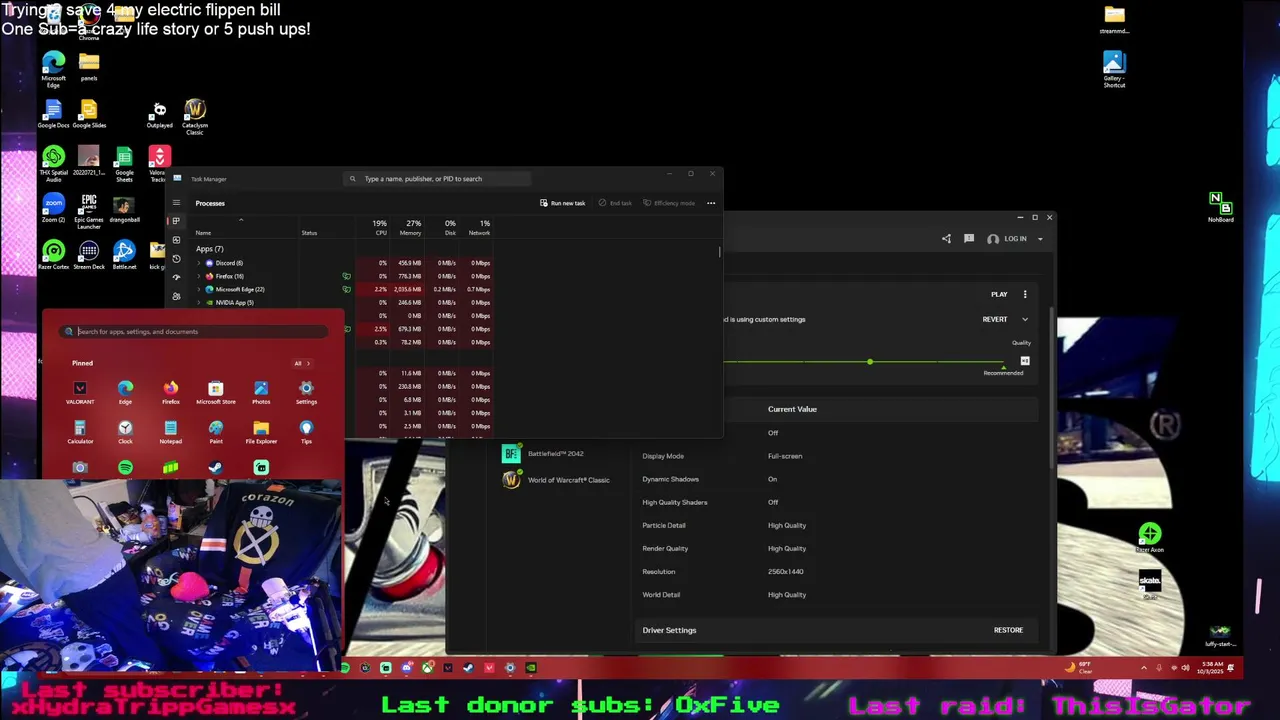Open Startup apps icon in Task Manager sidebar

pyautogui.click(x=177, y=277)
